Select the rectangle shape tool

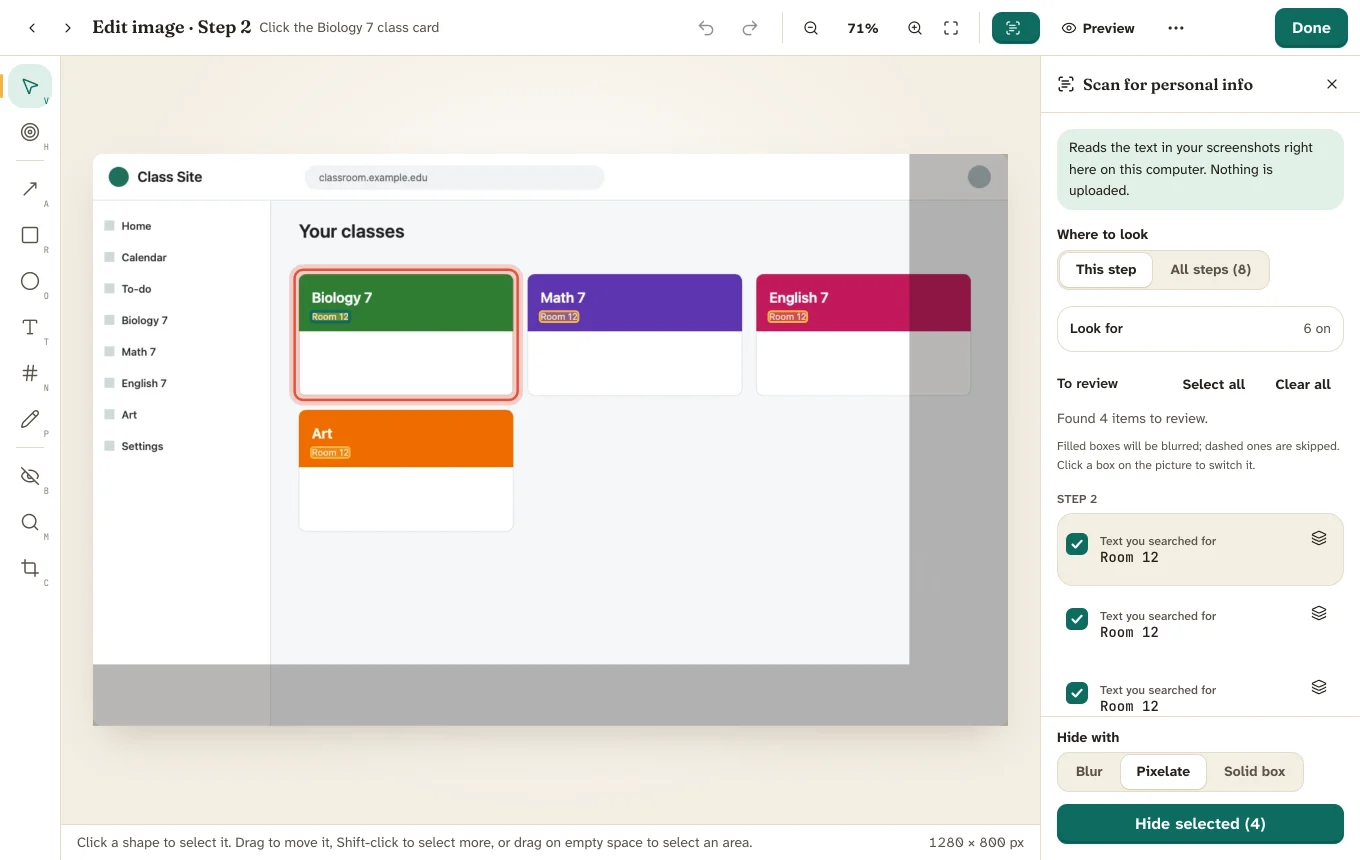pyautogui.click(x=30, y=235)
